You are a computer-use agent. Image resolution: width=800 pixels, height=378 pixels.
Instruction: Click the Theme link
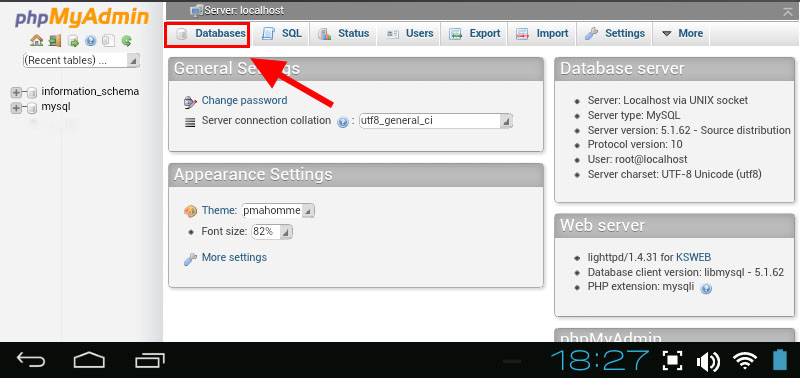coord(219,210)
